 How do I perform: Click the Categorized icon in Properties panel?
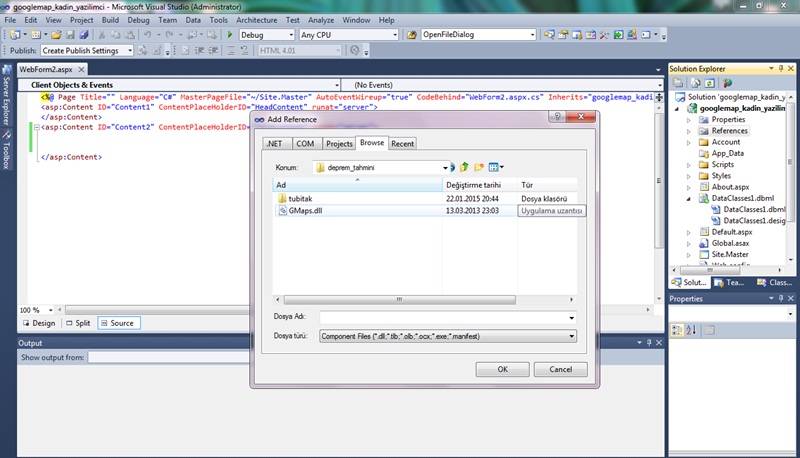click(677, 330)
